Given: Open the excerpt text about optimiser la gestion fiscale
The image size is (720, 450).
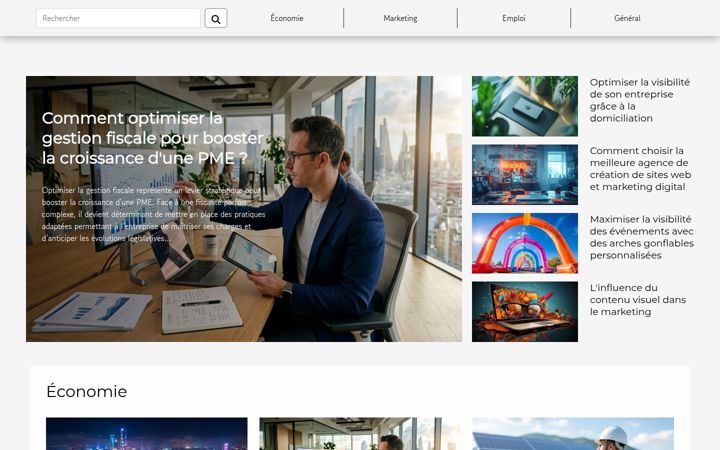Looking at the screenshot, I should click(153, 214).
